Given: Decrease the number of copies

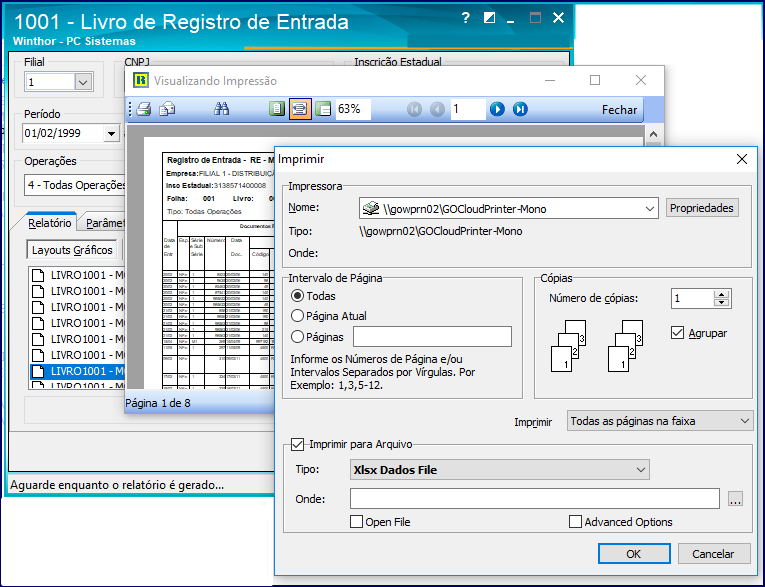Looking at the screenshot, I should coord(722,303).
